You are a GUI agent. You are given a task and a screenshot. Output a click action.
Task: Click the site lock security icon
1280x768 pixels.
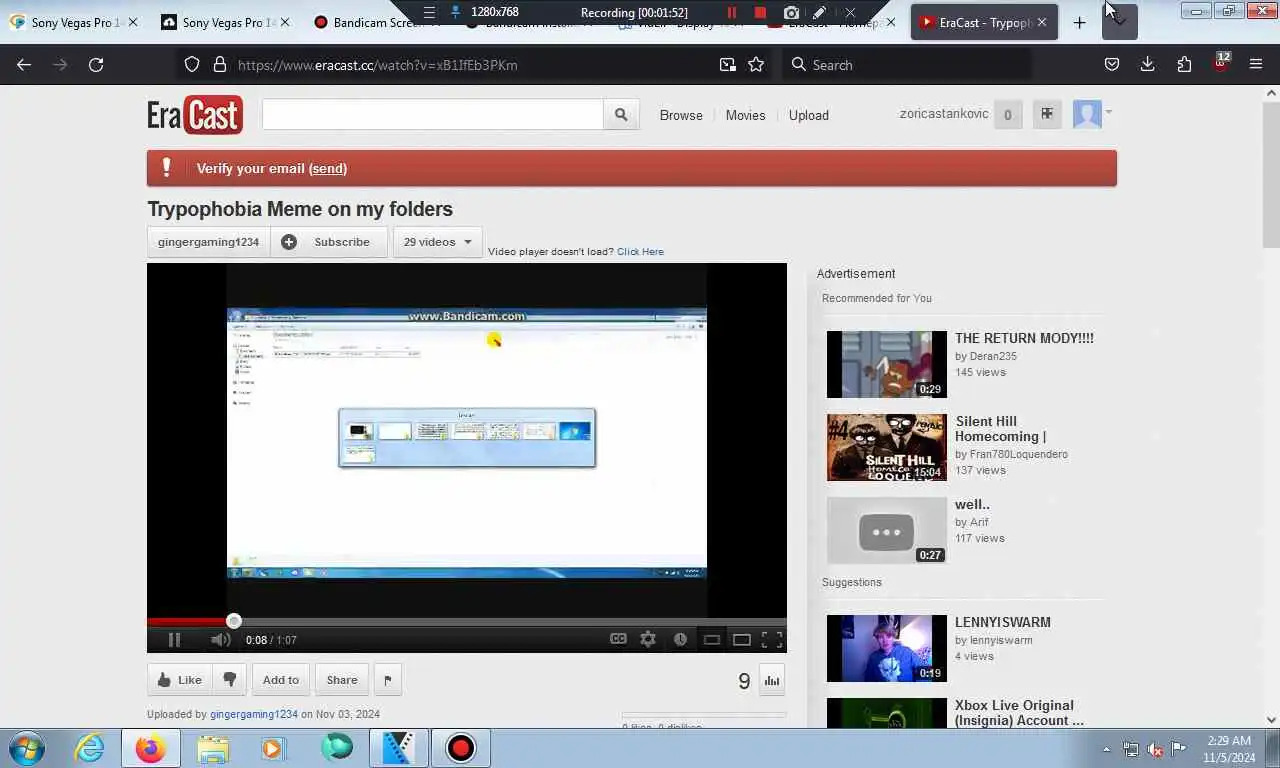(x=220, y=65)
